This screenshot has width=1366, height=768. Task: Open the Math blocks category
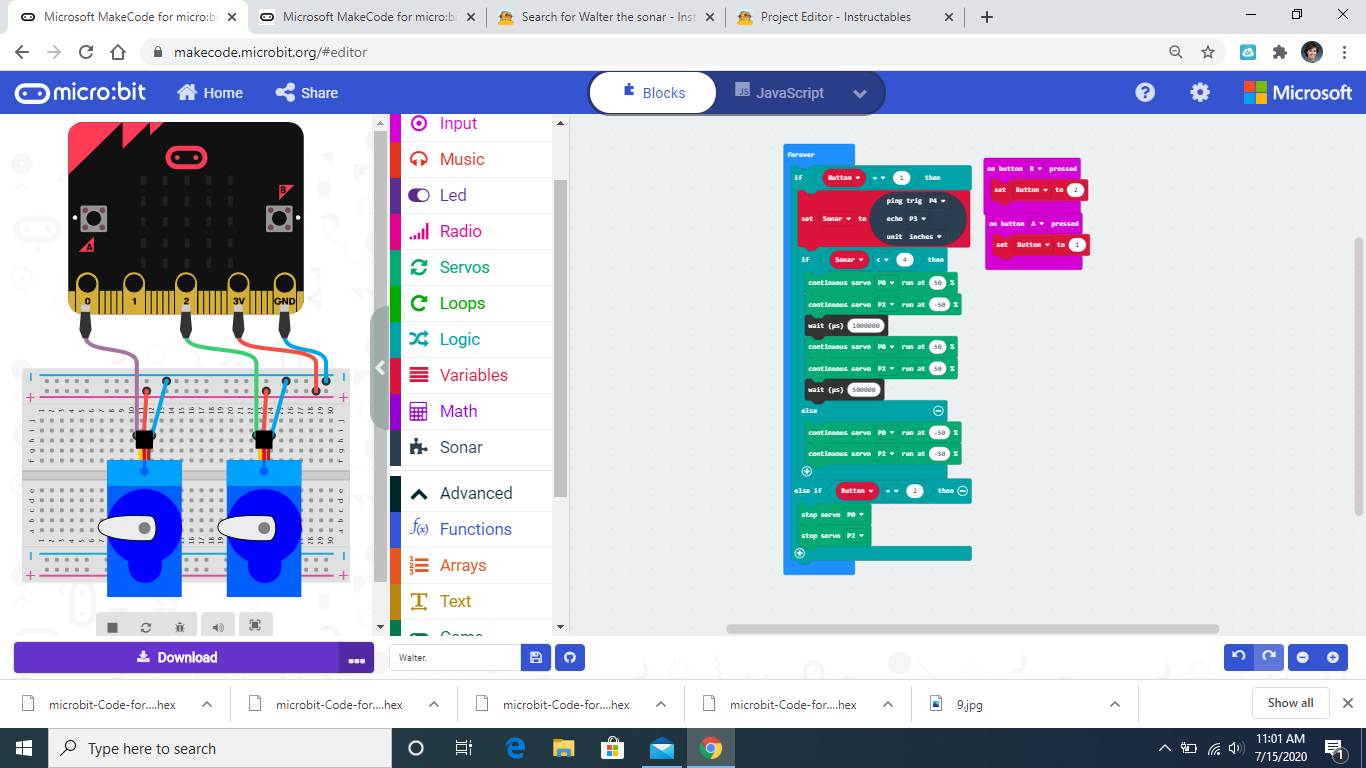(470, 411)
